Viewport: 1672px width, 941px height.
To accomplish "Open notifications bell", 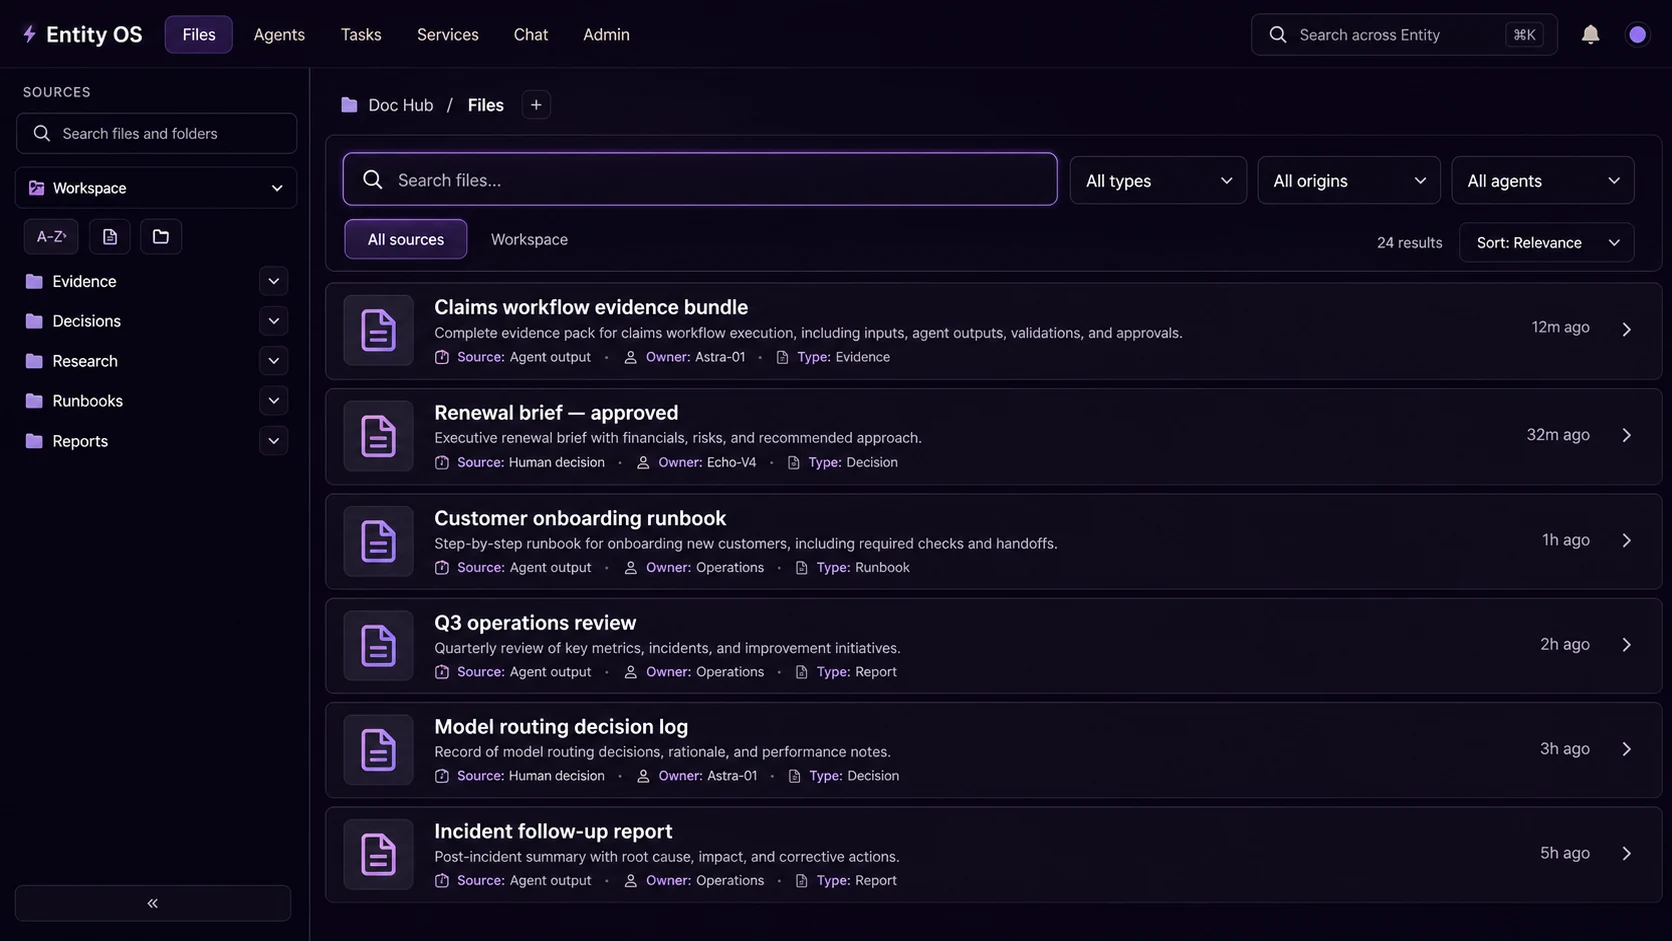I will coord(1590,34).
